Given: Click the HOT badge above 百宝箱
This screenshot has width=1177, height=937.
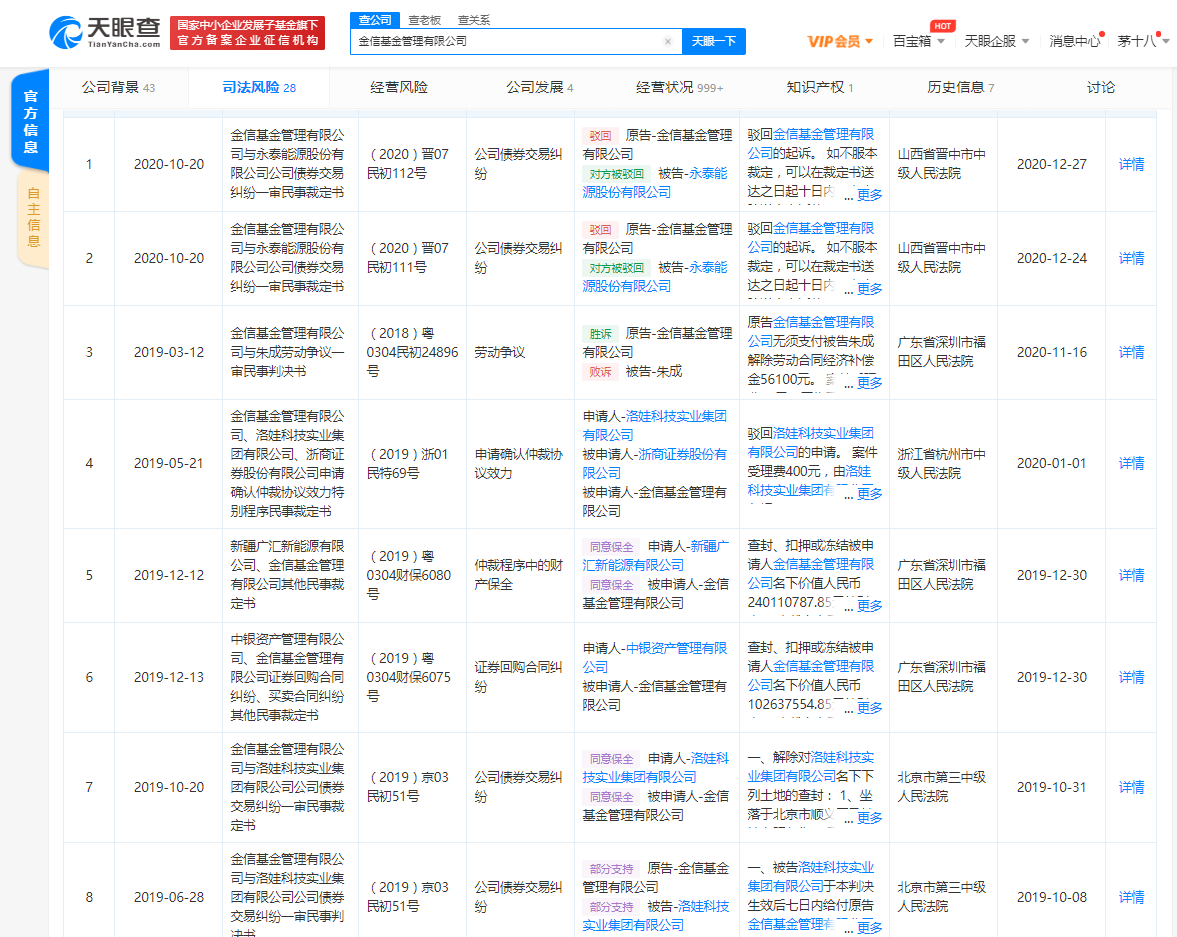Looking at the screenshot, I should [942, 26].
